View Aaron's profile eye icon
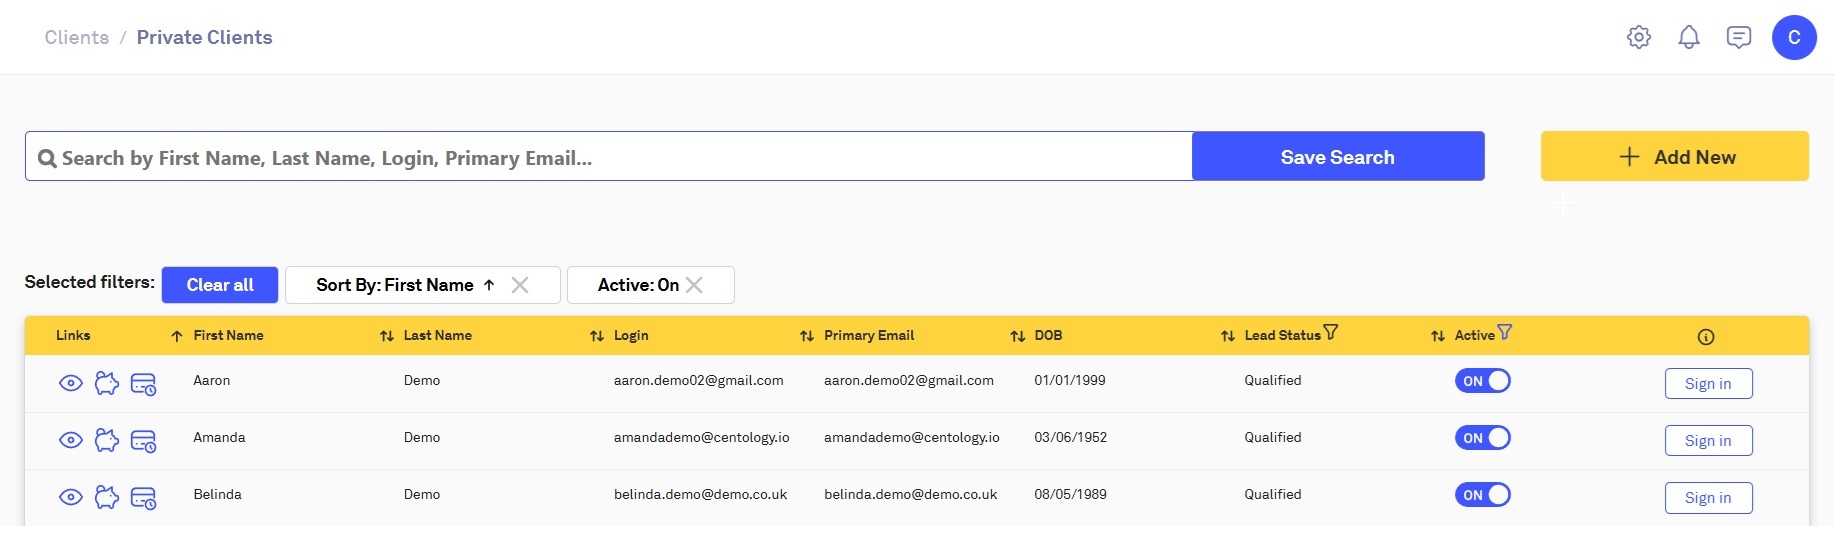Image resolution: width=1835 pixels, height=540 pixels. [x=70, y=383]
